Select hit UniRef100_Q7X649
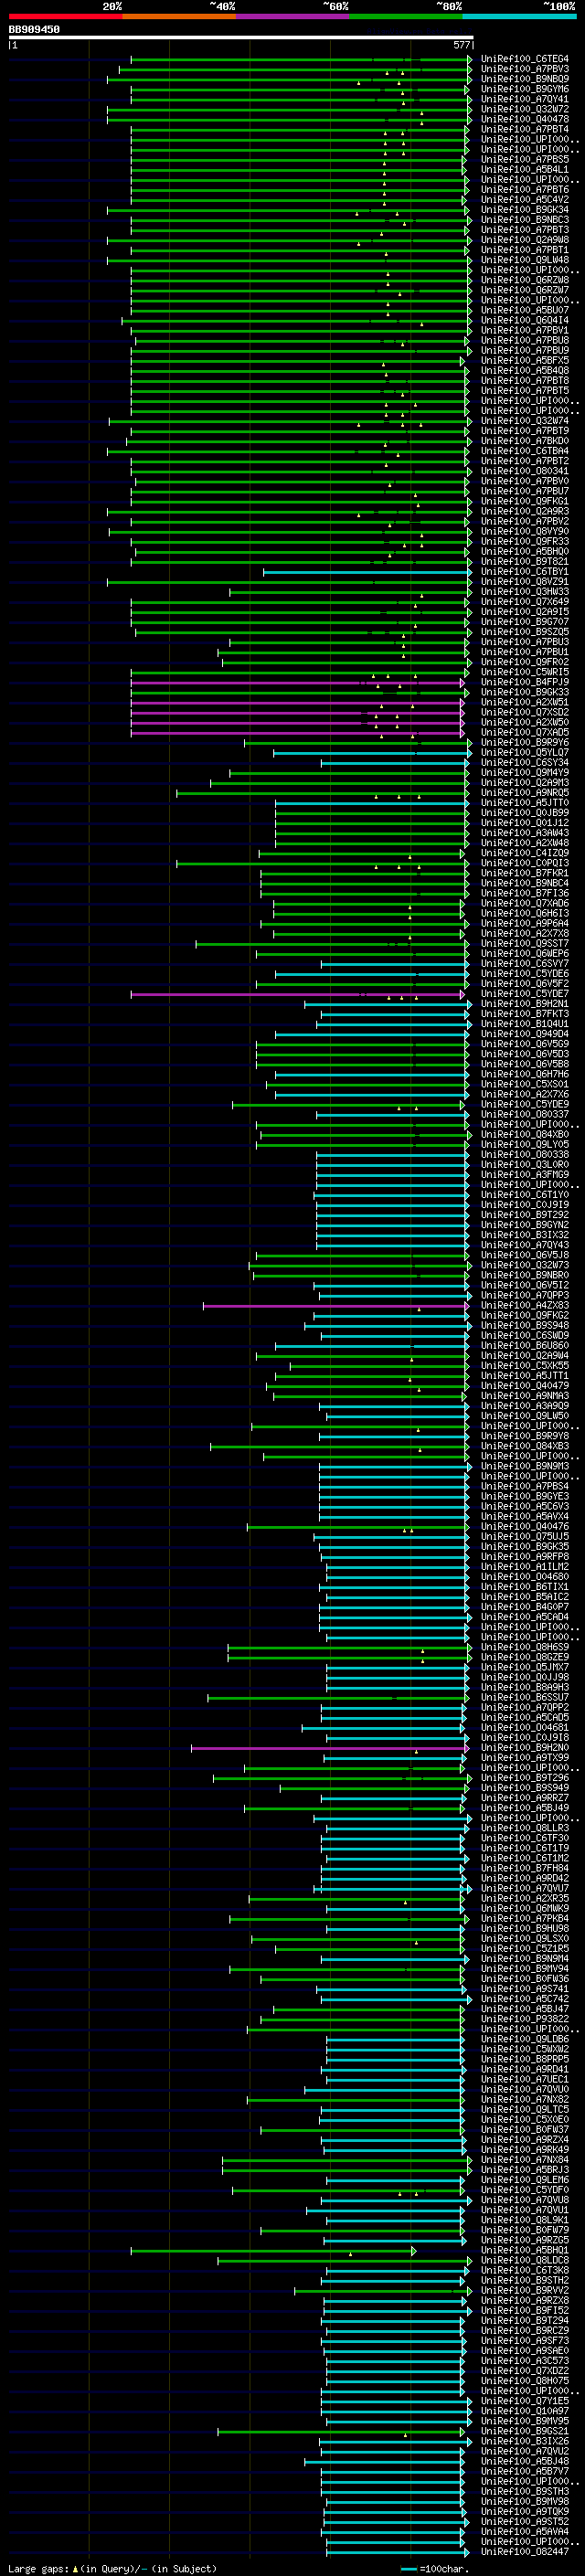 point(525,602)
